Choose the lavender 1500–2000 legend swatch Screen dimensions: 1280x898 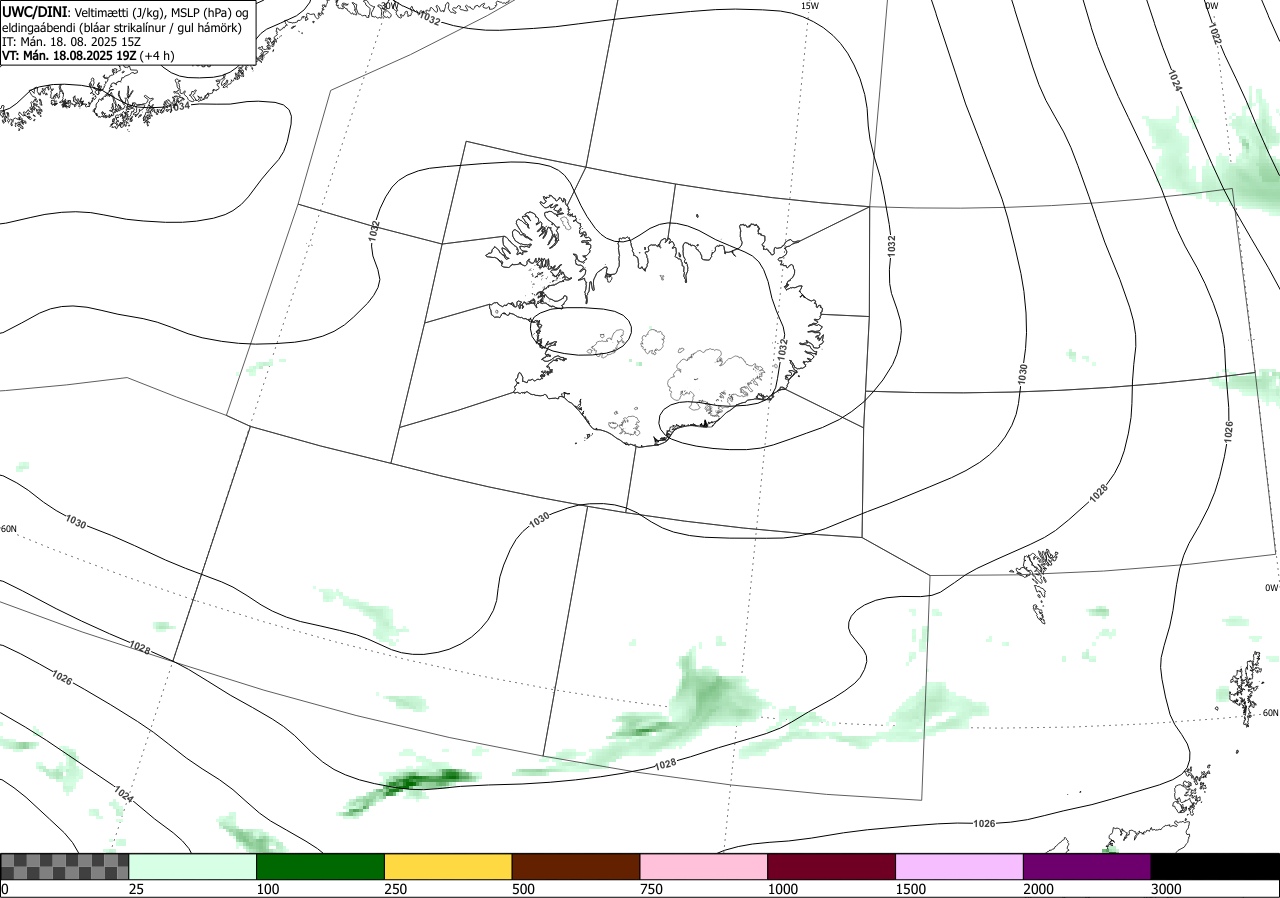tap(960, 866)
